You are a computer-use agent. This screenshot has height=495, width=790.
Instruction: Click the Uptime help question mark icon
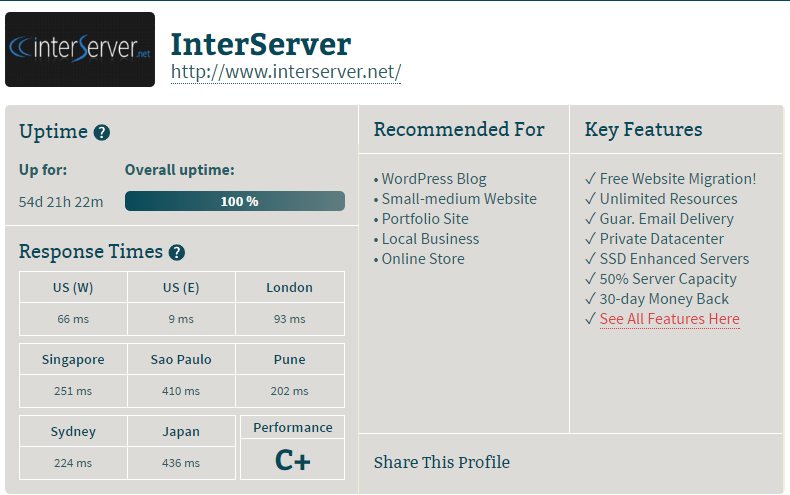pyautogui.click(x=102, y=133)
